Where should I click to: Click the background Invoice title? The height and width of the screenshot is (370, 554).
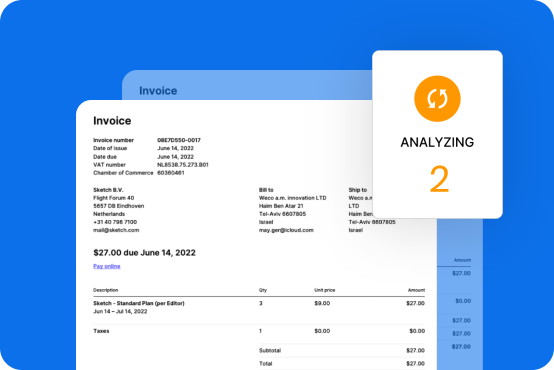pos(158,90)
